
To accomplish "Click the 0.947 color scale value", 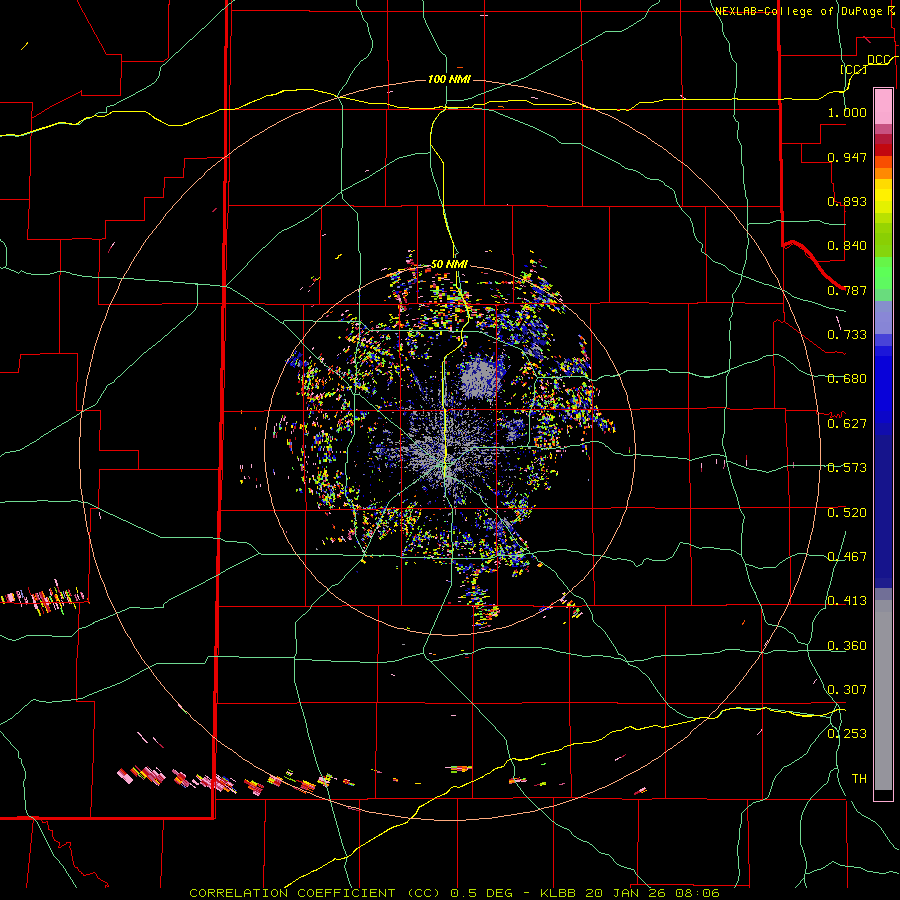I will tap(847, 157).
